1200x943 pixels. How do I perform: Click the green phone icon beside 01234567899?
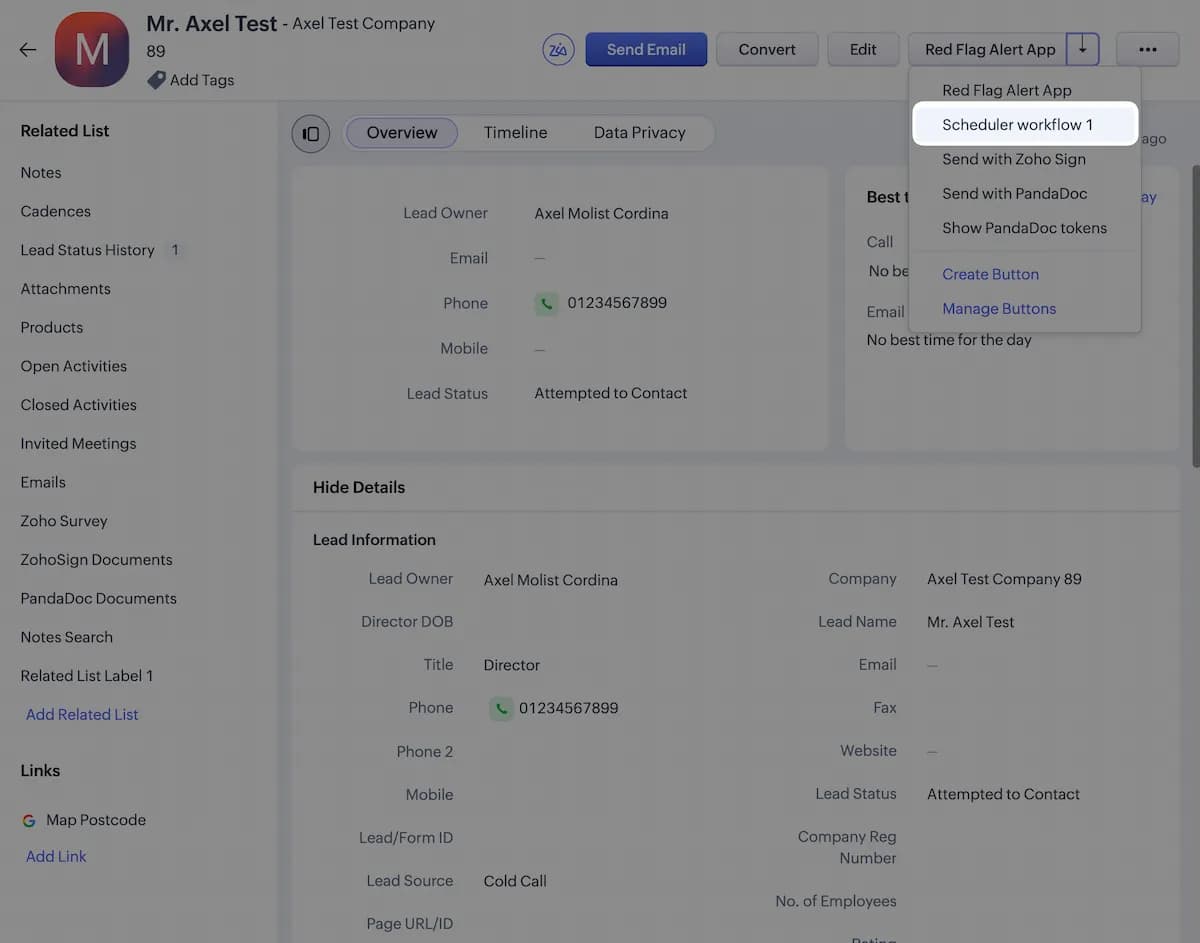coord(546,302)
